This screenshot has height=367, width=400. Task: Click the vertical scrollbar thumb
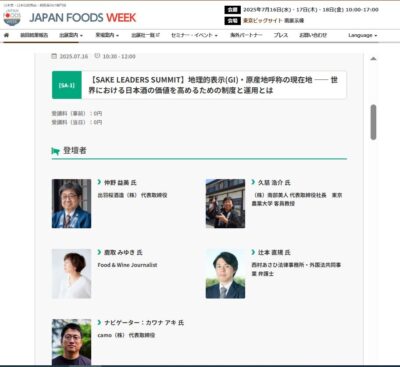[373, 122]
